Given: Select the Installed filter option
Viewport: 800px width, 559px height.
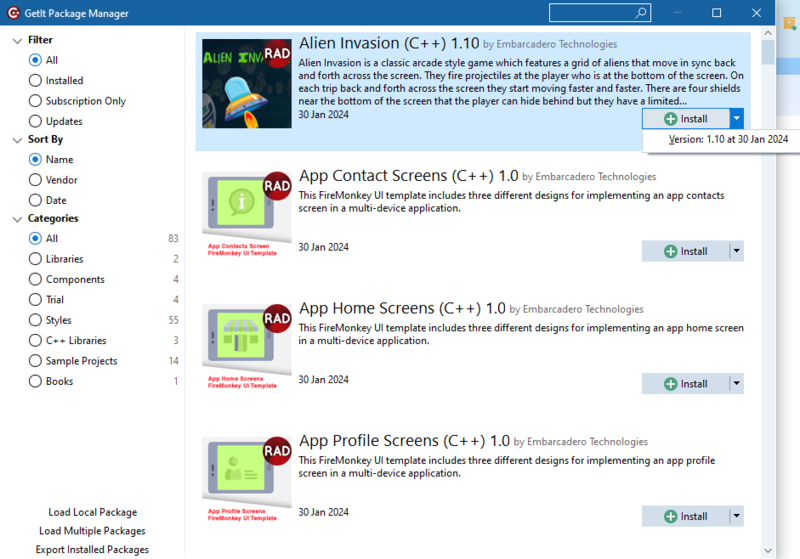Looking at the screenshot, I should coord(35,81).
